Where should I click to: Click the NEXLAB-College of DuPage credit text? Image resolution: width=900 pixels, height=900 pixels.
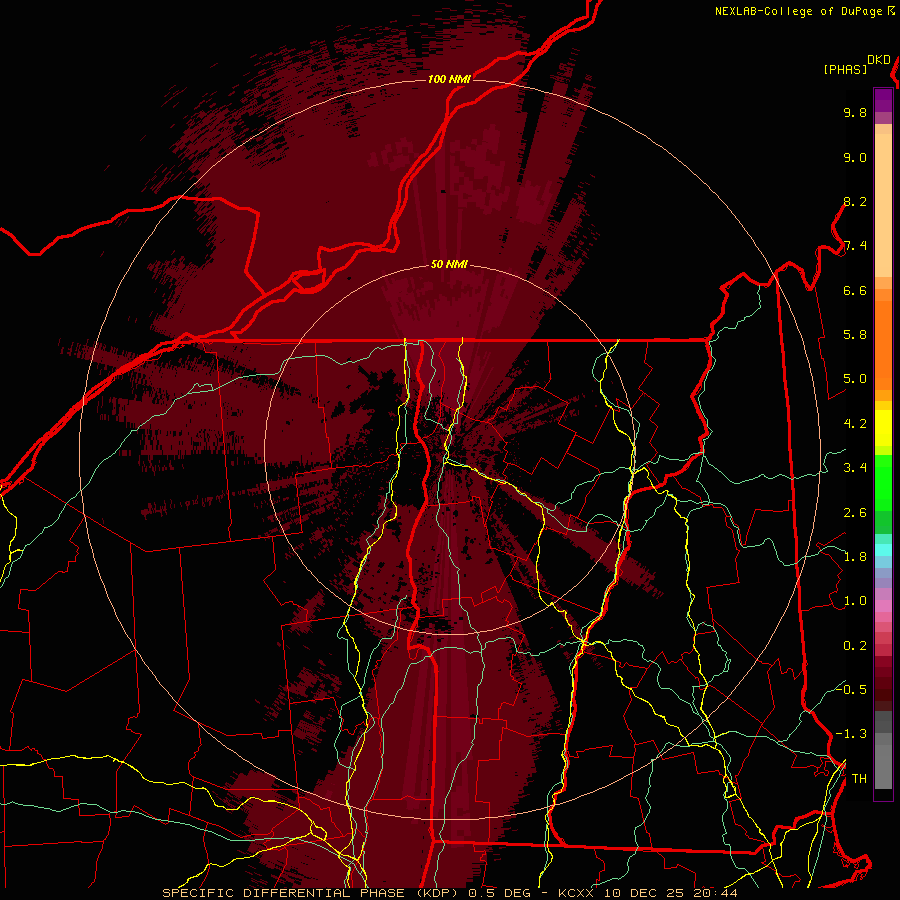point(798,11)
